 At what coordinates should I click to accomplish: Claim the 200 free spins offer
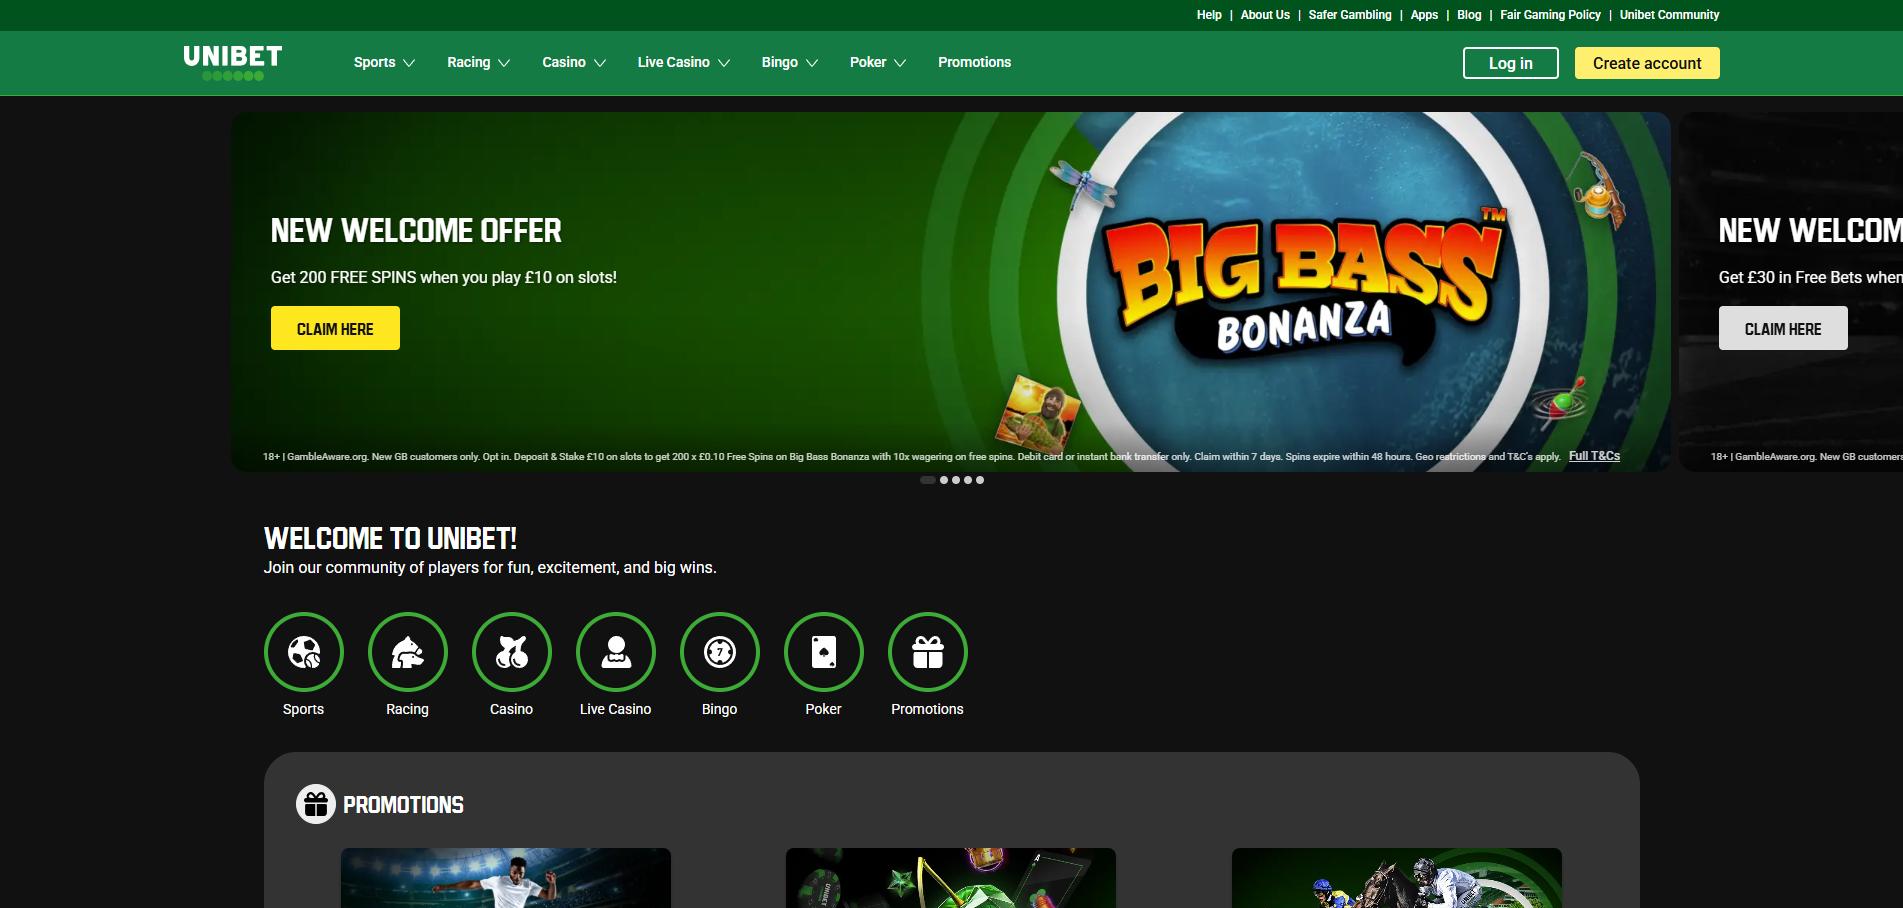click(x=335, y=328)
